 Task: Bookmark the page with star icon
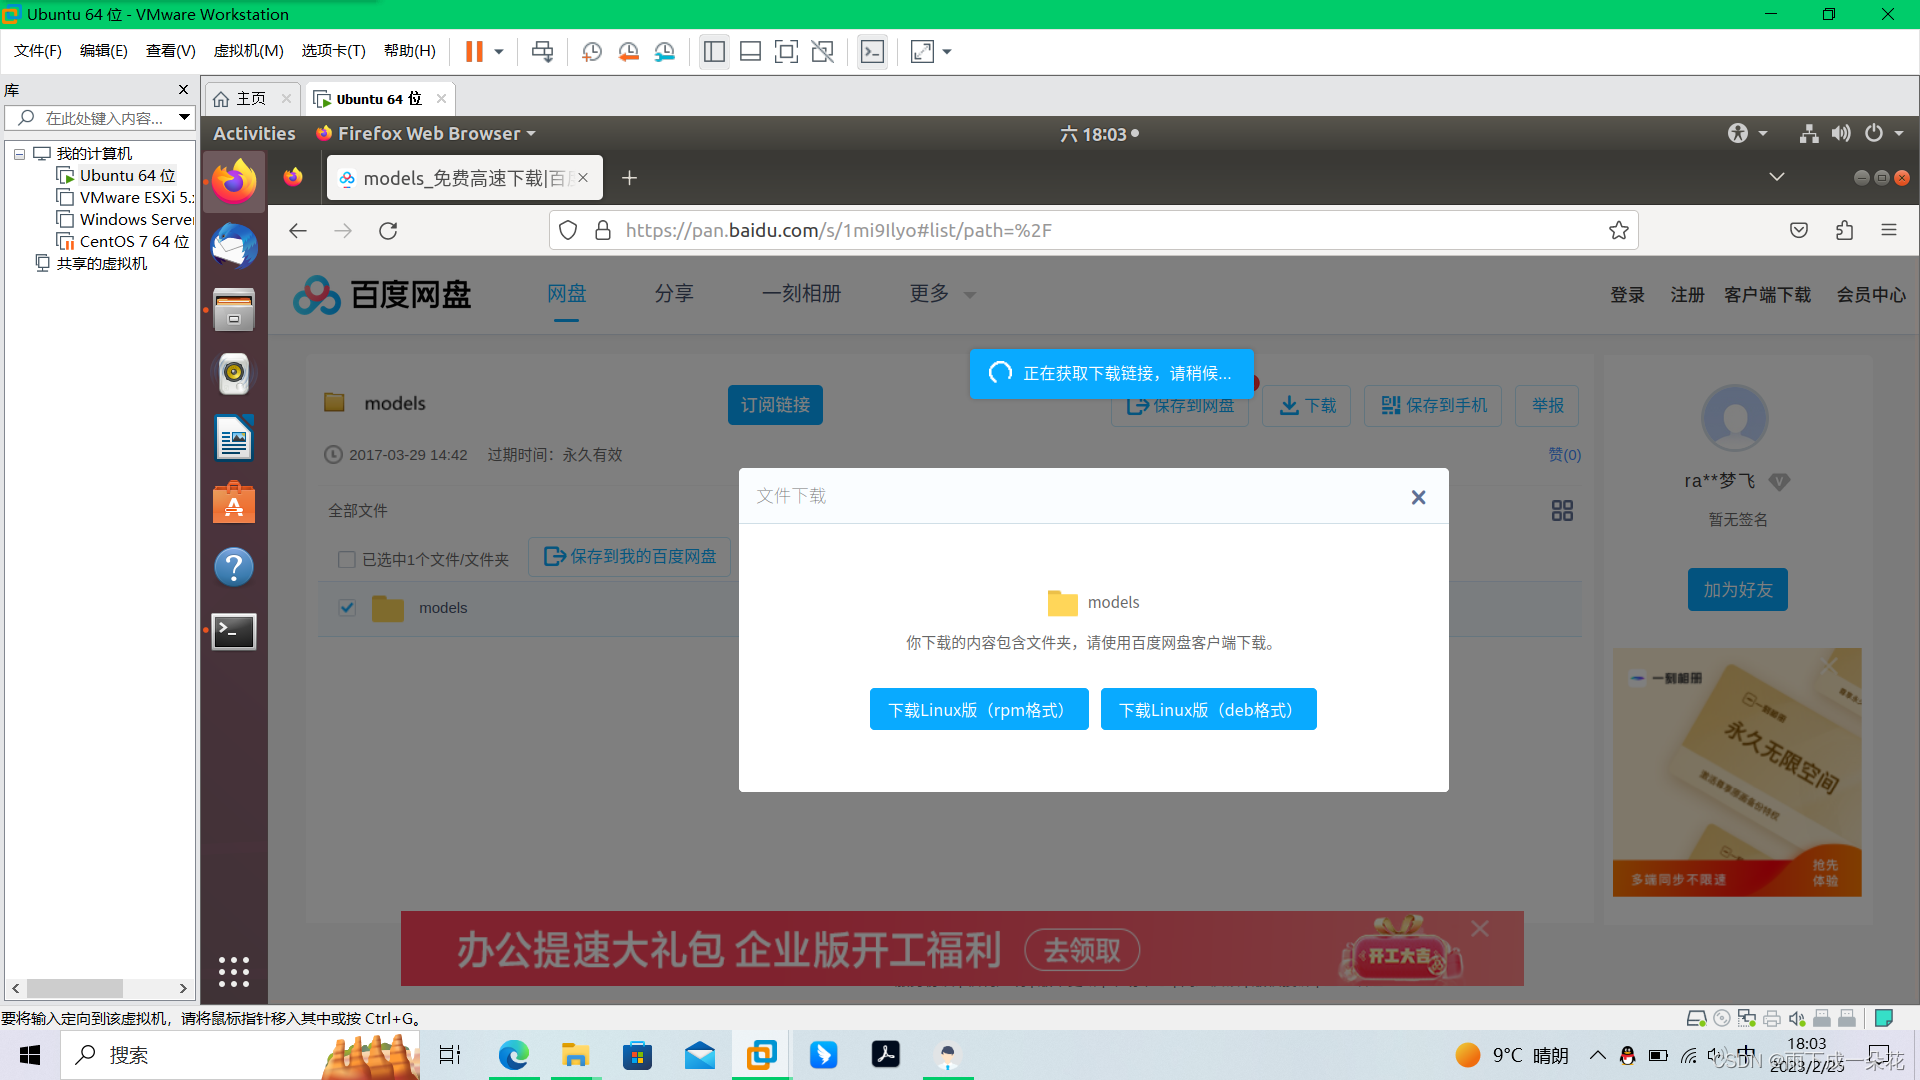click(1619, 231)
